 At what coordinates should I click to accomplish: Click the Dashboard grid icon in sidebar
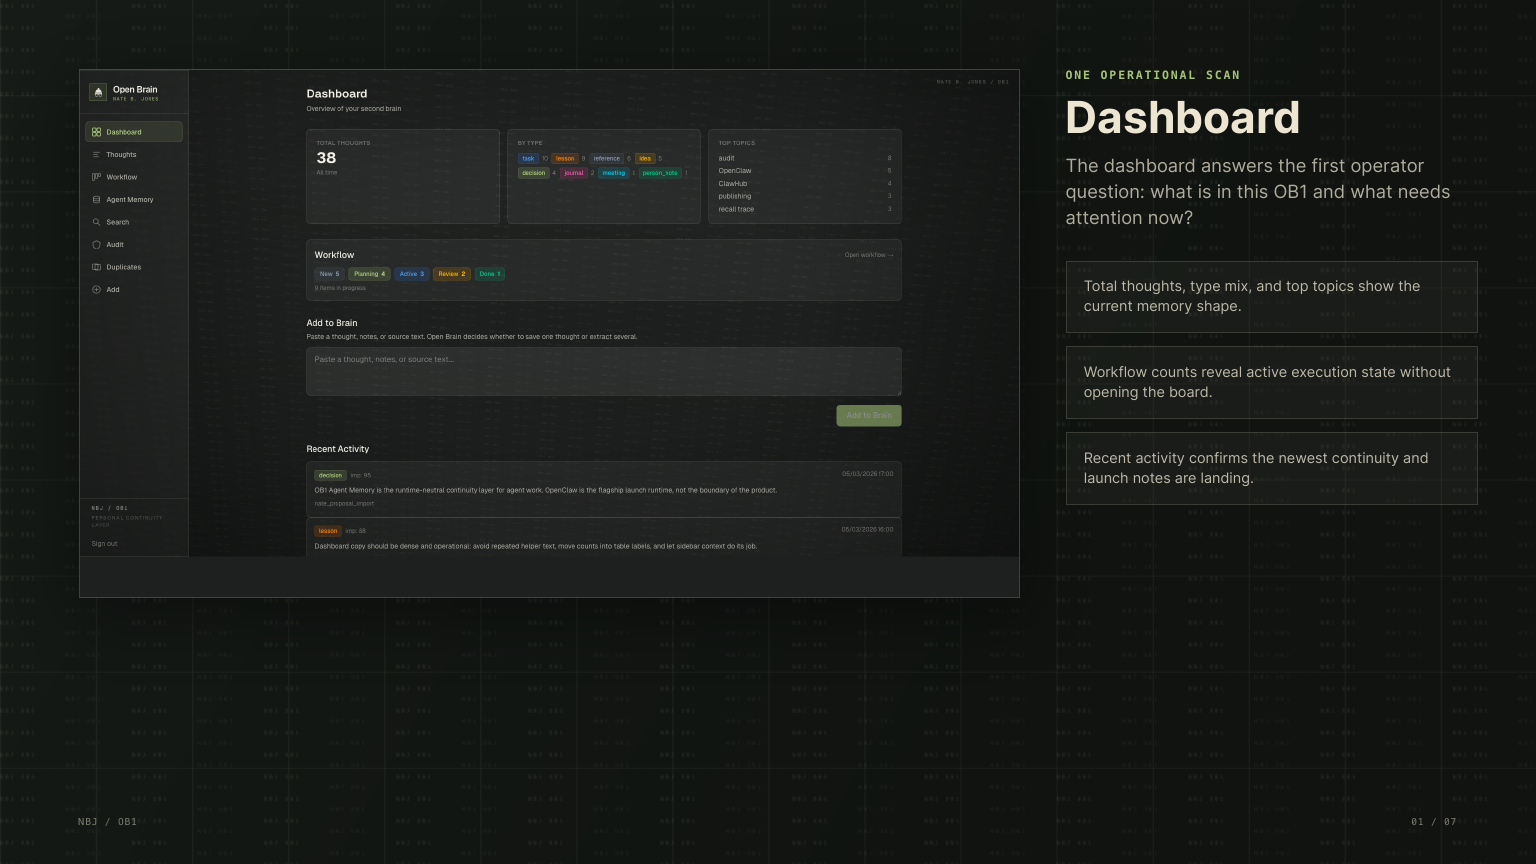point(96,132)
